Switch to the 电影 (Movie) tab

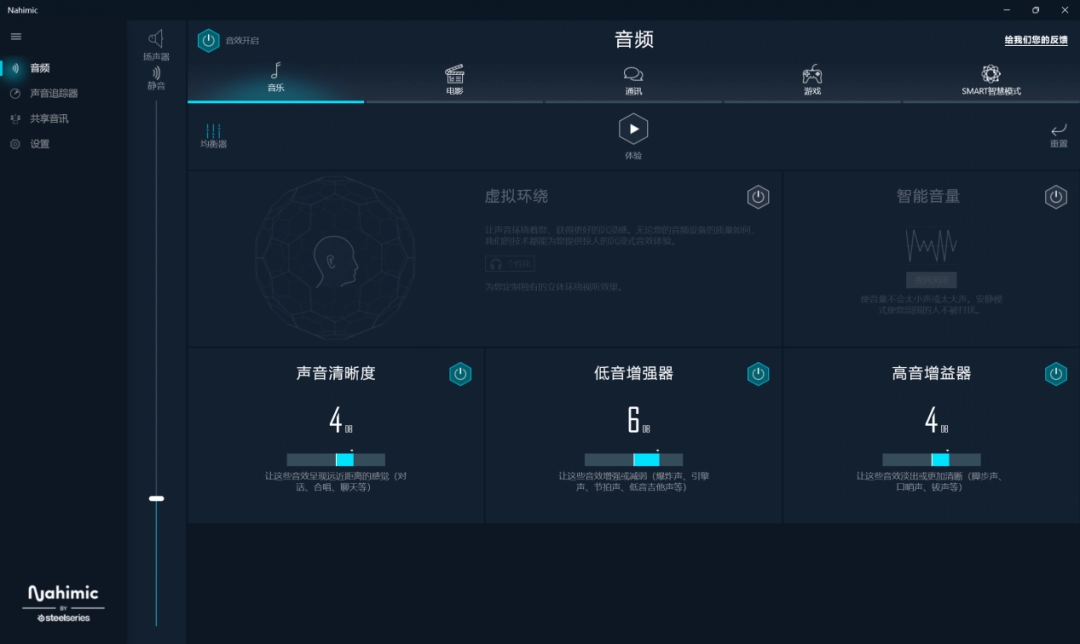[453, 80]
